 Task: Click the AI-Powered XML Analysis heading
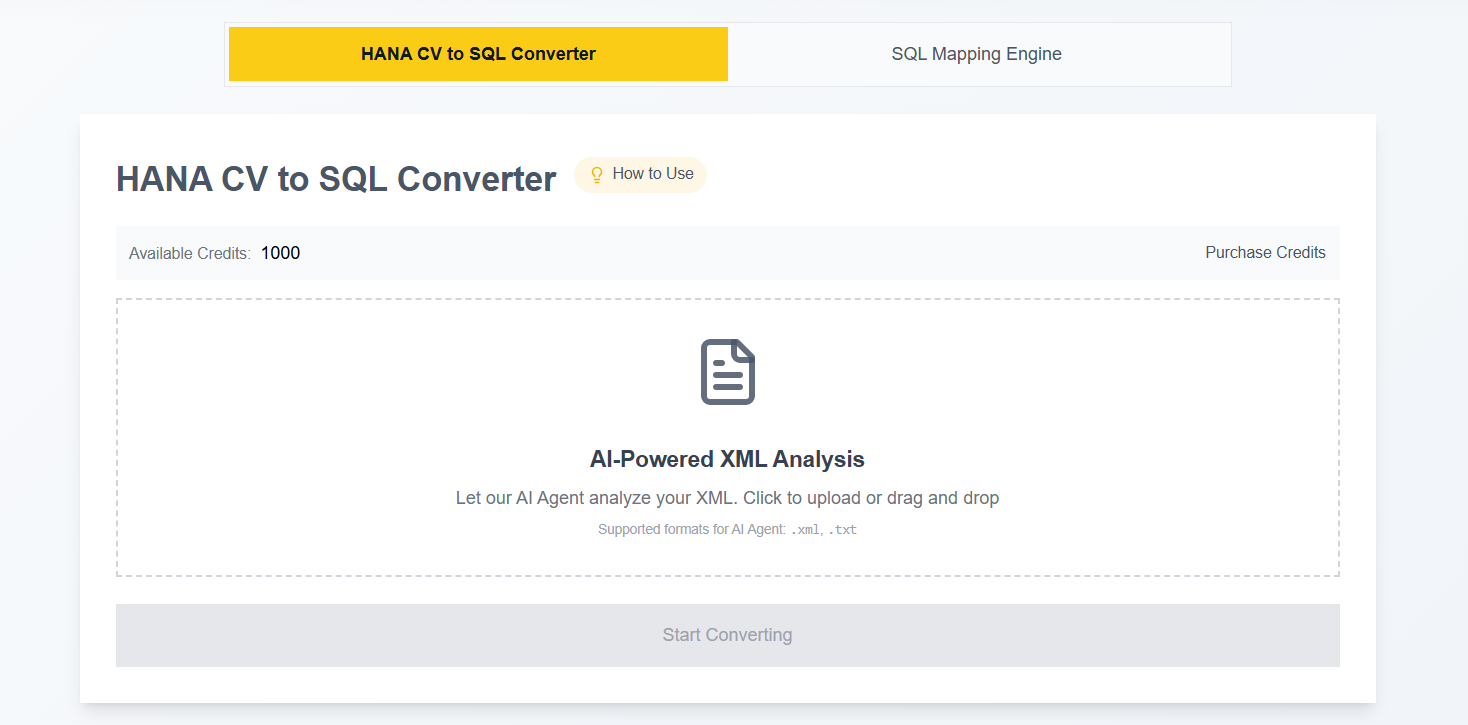click(727, 460)
